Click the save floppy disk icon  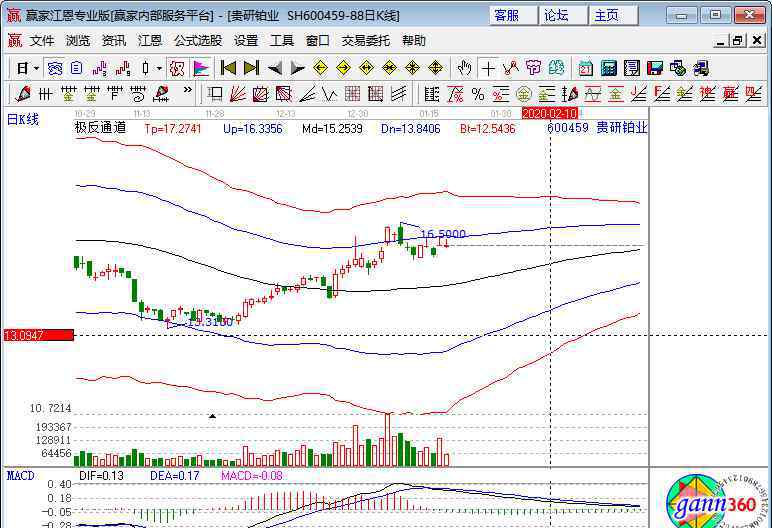pos(655,68)
